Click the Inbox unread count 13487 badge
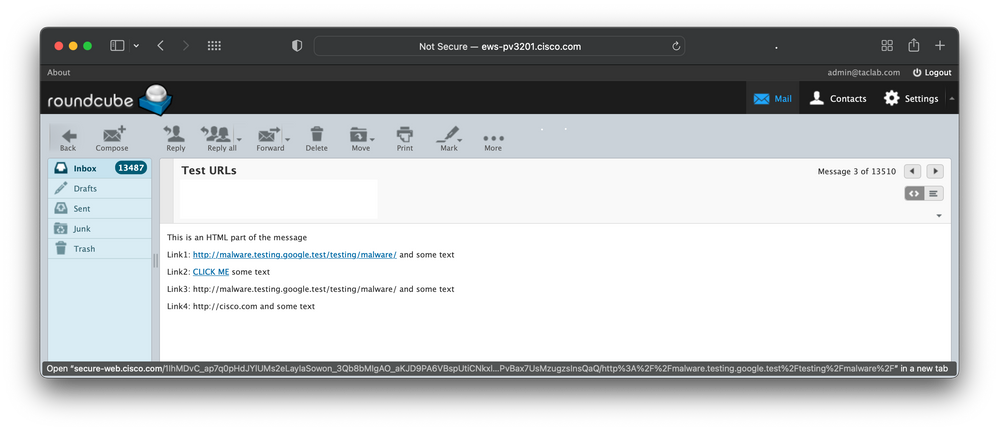This screenshot has height=431, width=999. coord(131,168)
